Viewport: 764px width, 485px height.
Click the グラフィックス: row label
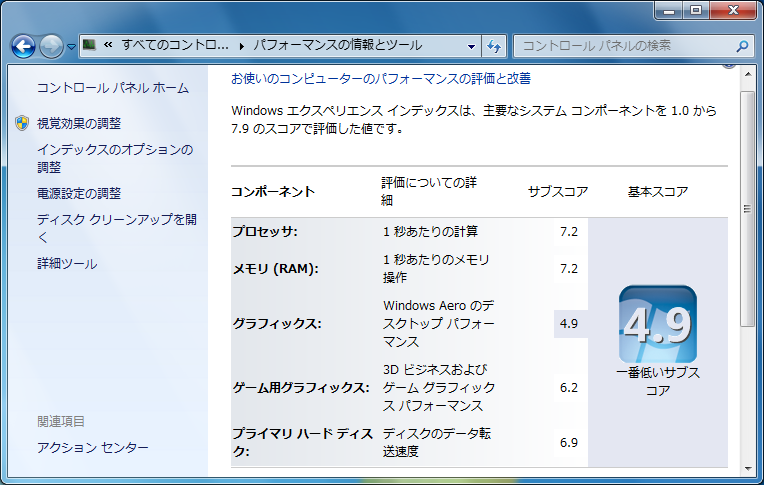pos(277,324)
